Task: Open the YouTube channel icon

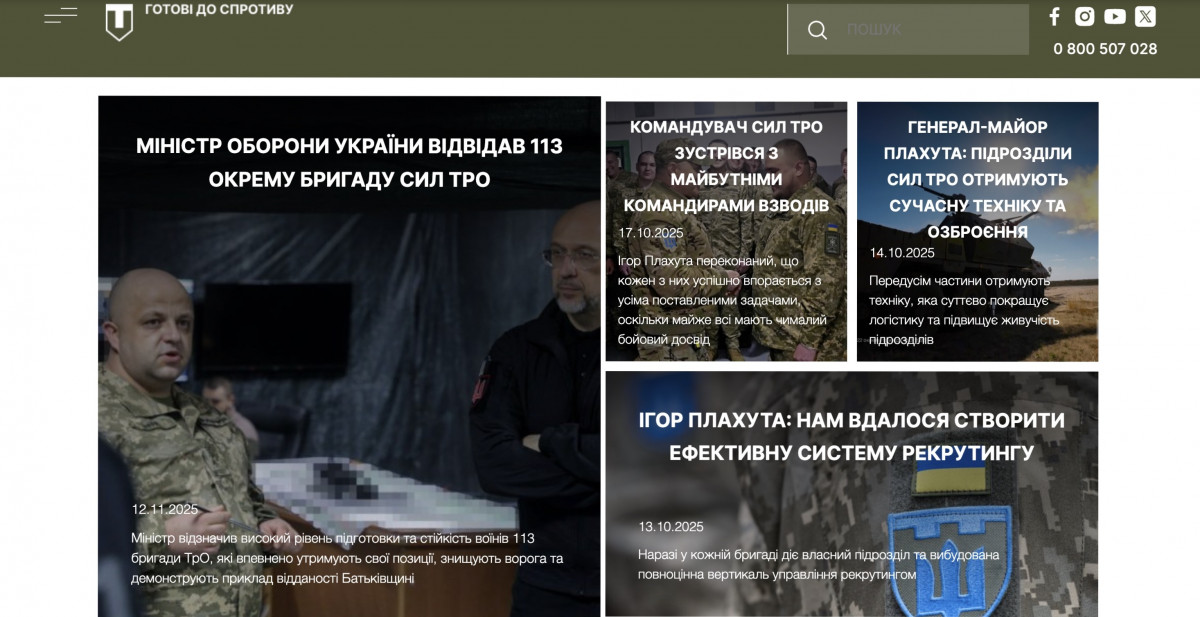Action: (x=1115, y=16)
